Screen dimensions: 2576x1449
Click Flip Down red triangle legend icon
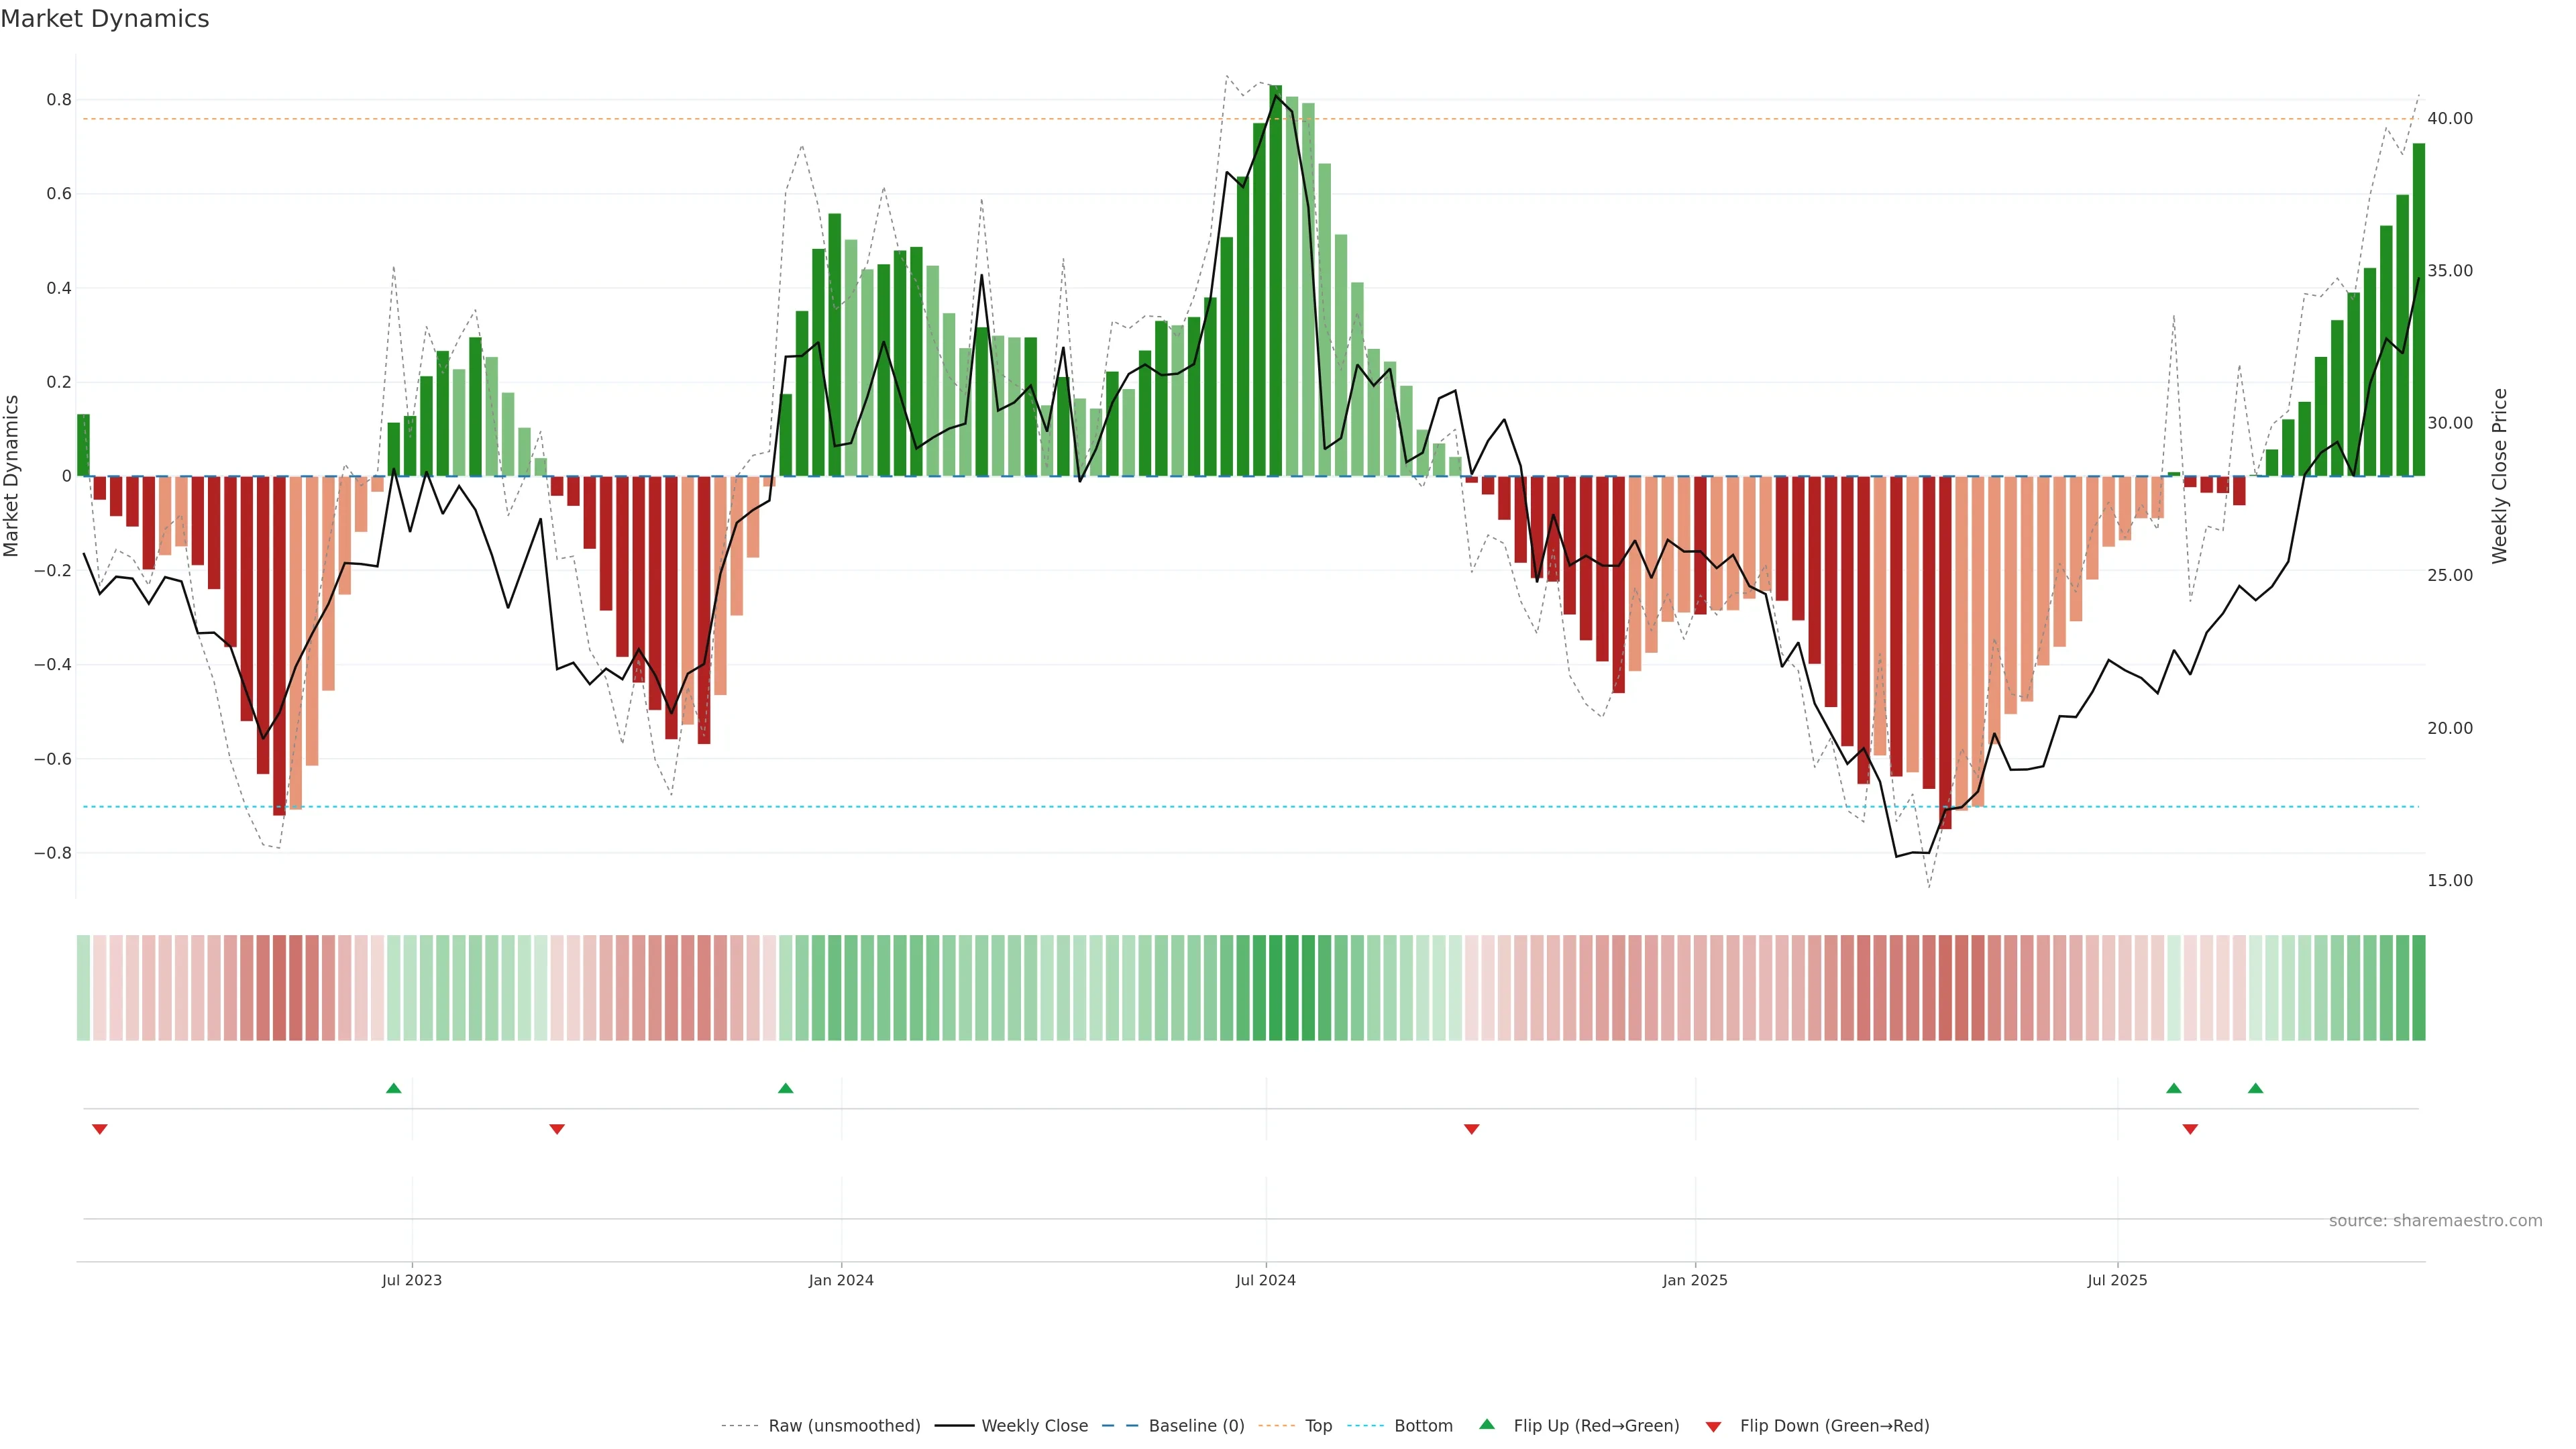click(1713, 1426)
